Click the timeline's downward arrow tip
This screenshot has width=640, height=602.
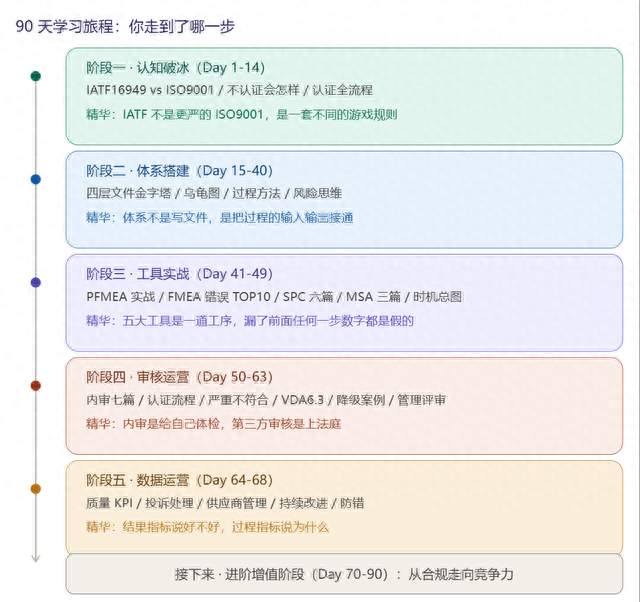coord(36,558)
